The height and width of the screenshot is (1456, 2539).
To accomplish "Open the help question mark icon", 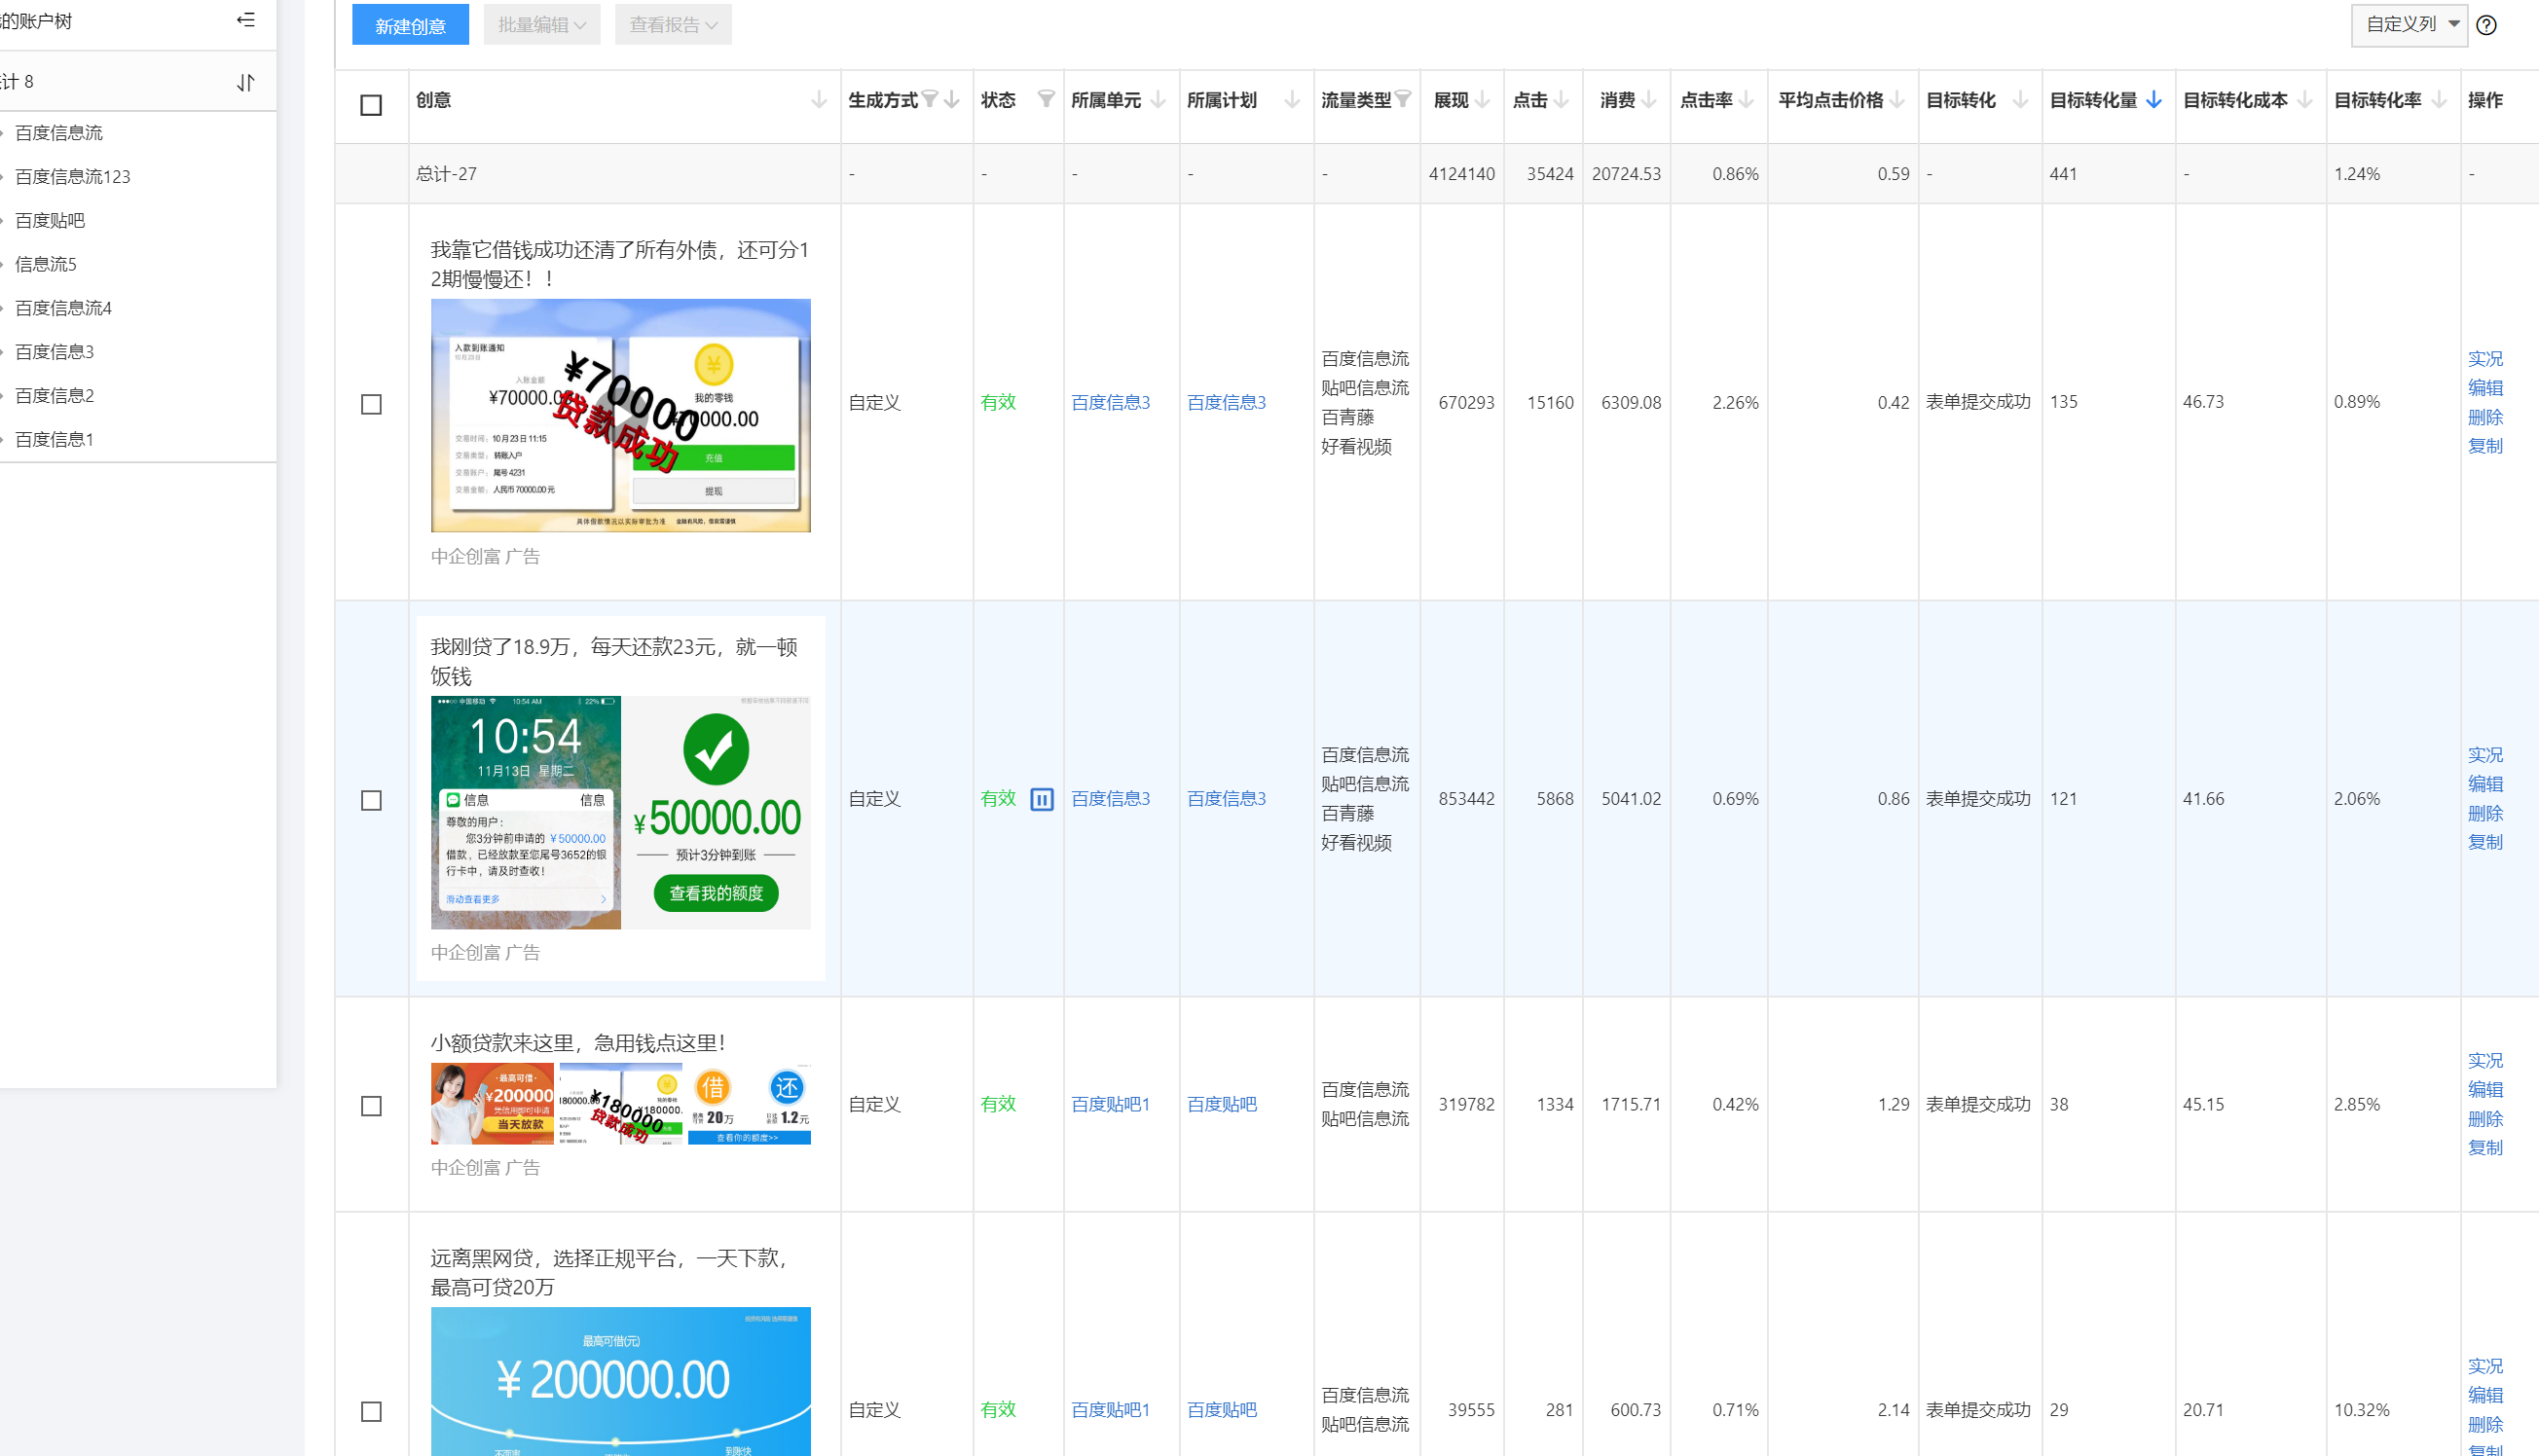I will pos(2486,25).
